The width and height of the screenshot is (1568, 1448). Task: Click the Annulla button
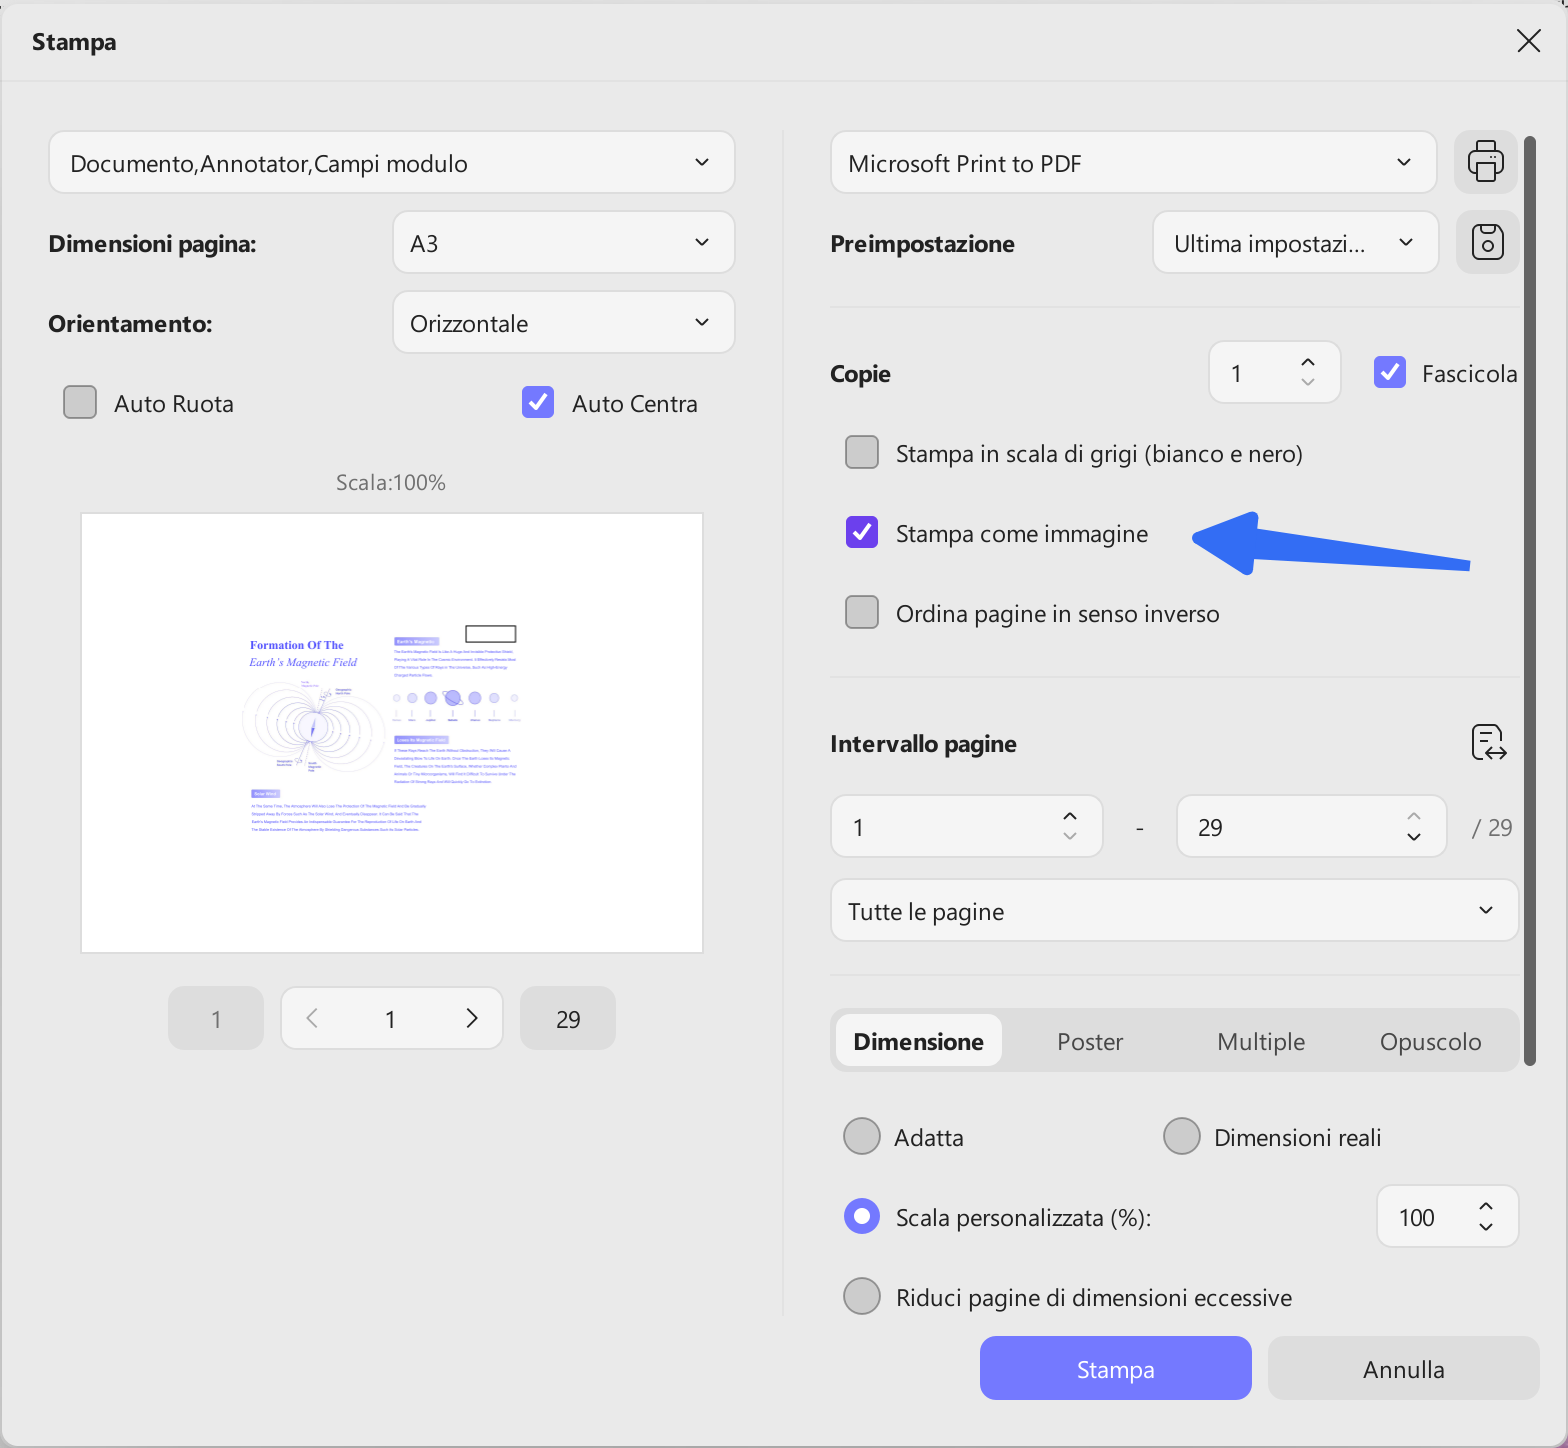click(x=1404, y=1368)
